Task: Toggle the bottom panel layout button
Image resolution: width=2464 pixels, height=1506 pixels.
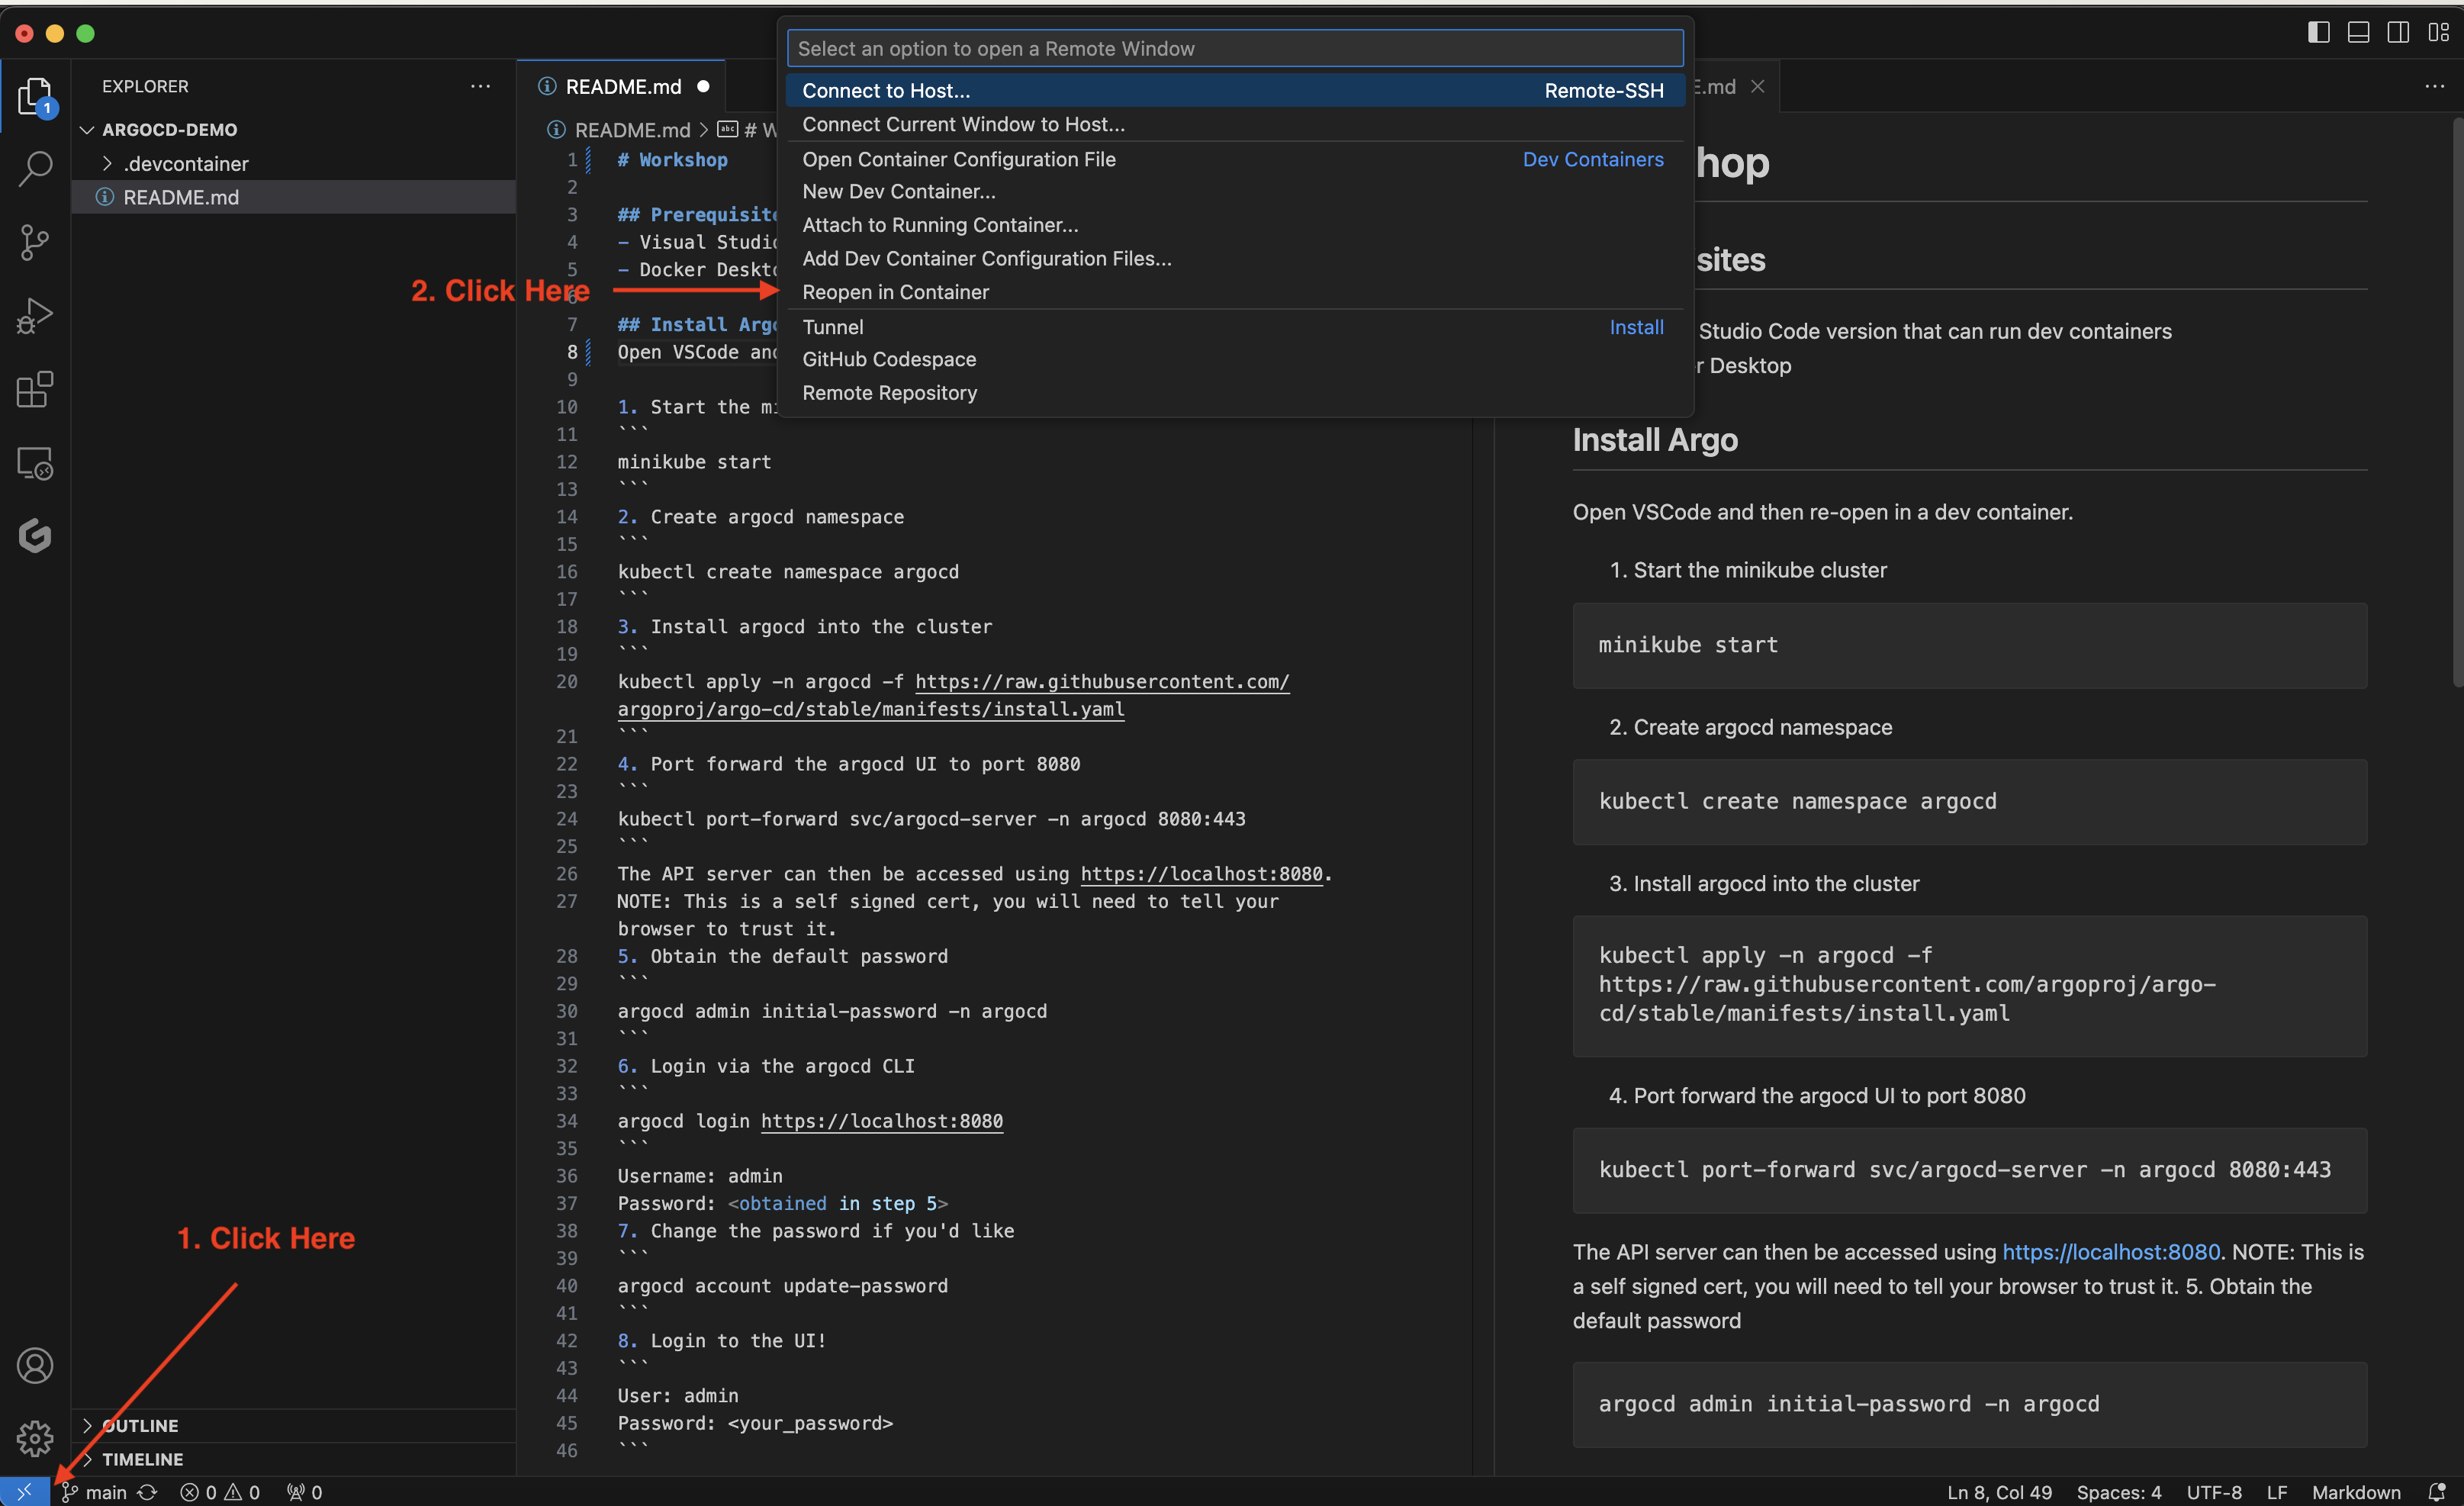Action: [2358, 33]
